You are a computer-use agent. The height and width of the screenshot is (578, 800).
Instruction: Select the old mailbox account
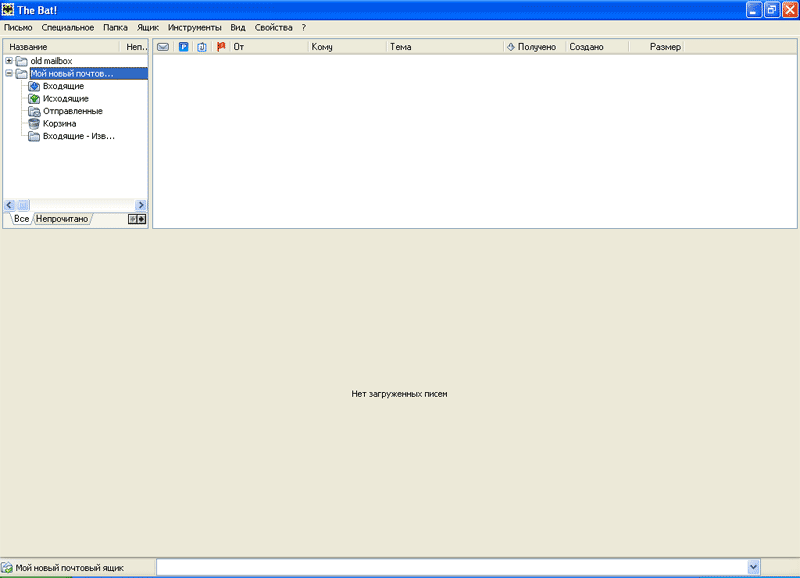click(x=51, y=61)
